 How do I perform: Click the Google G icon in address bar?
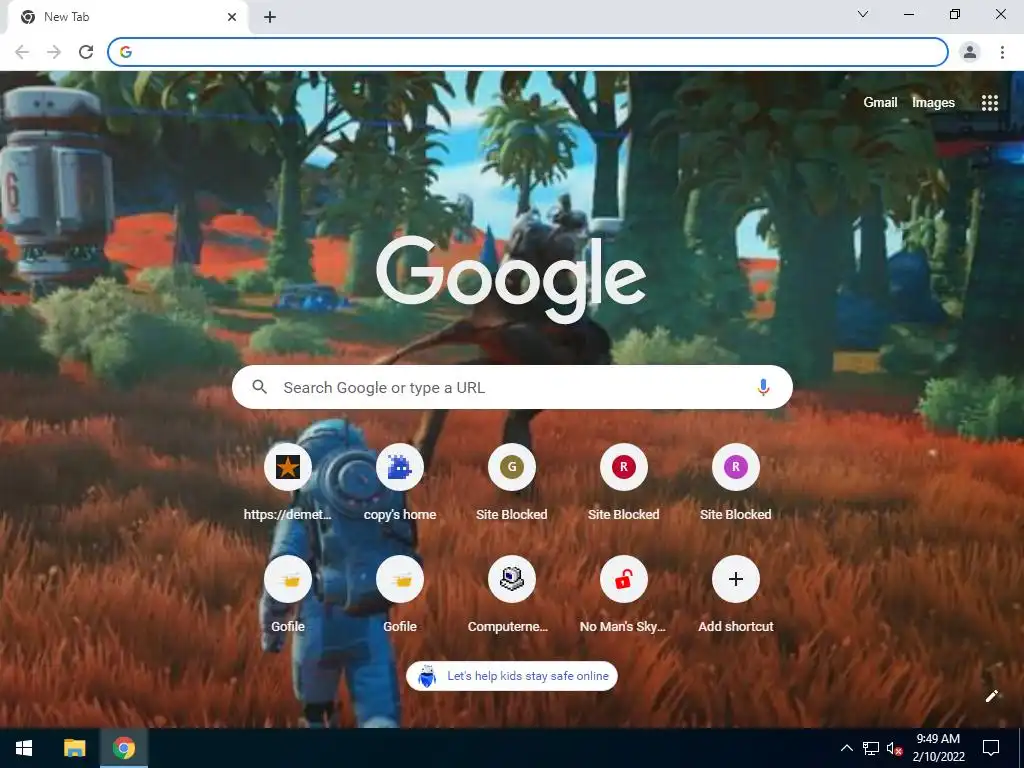[126, 52]
